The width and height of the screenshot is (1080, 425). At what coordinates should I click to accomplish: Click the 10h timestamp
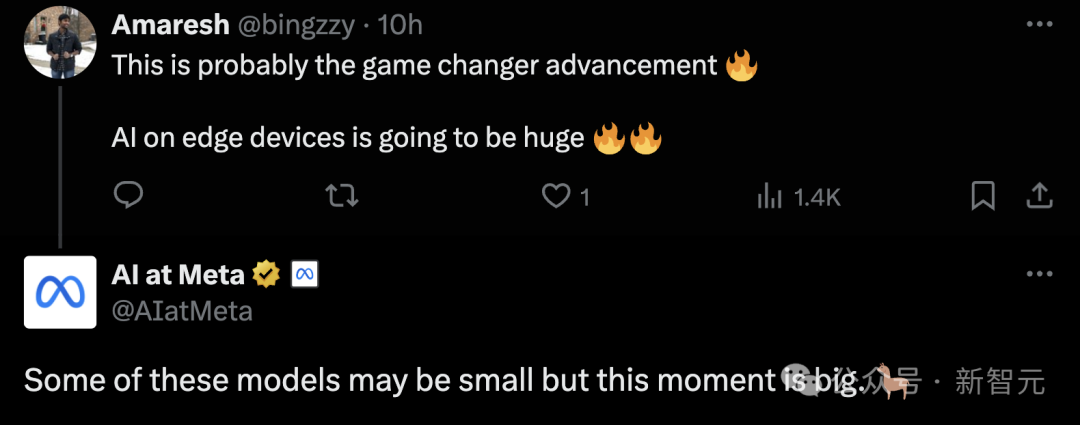400,25
